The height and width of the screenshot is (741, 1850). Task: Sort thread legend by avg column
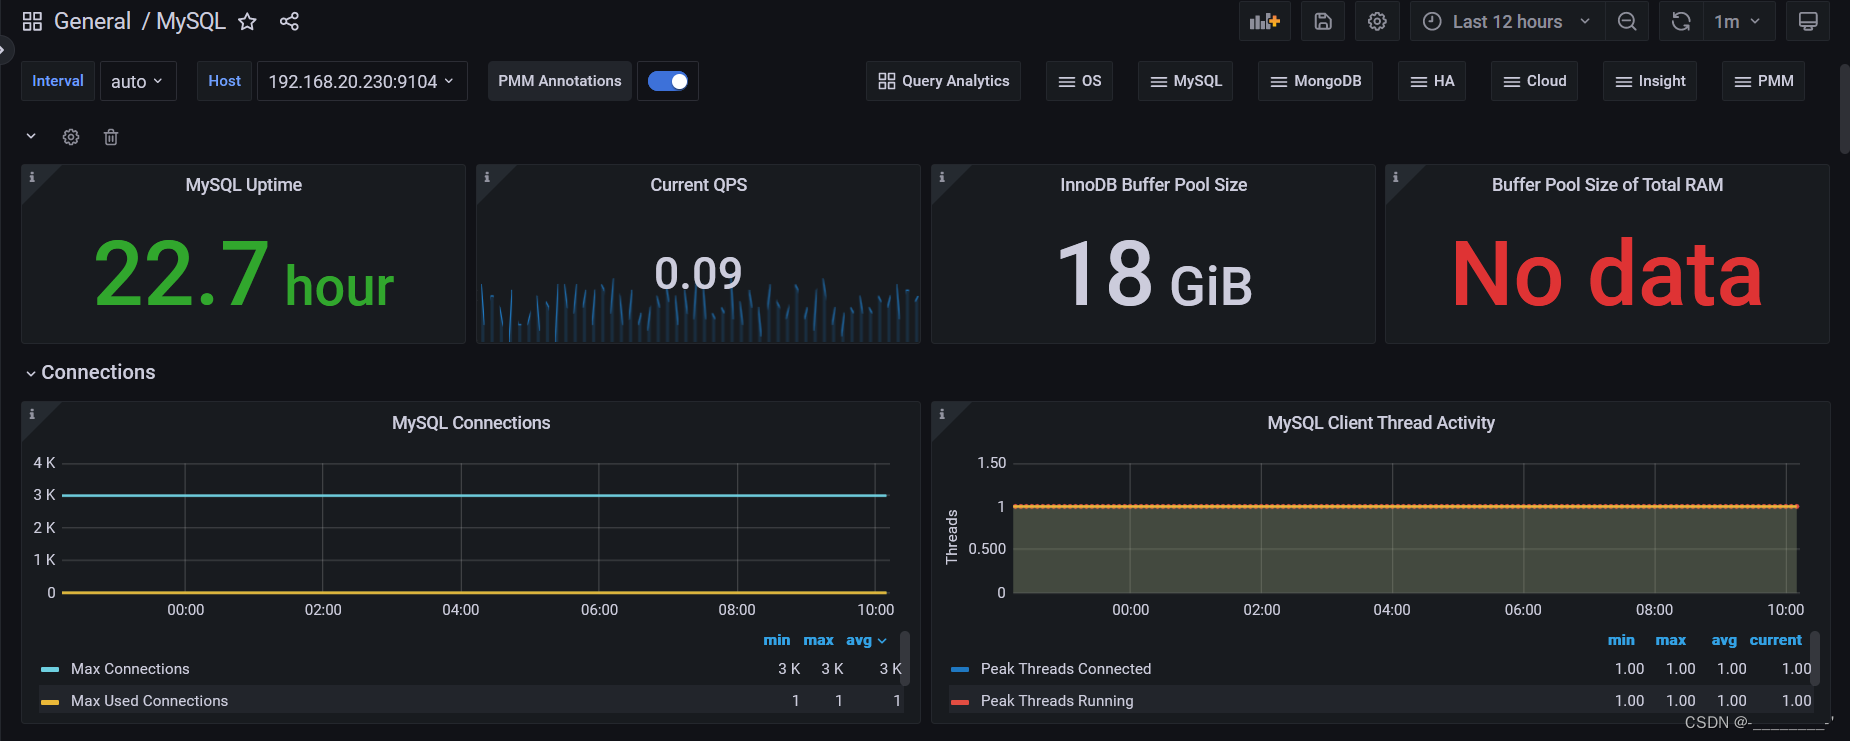pyautogui.click(x=1724, y=640)
